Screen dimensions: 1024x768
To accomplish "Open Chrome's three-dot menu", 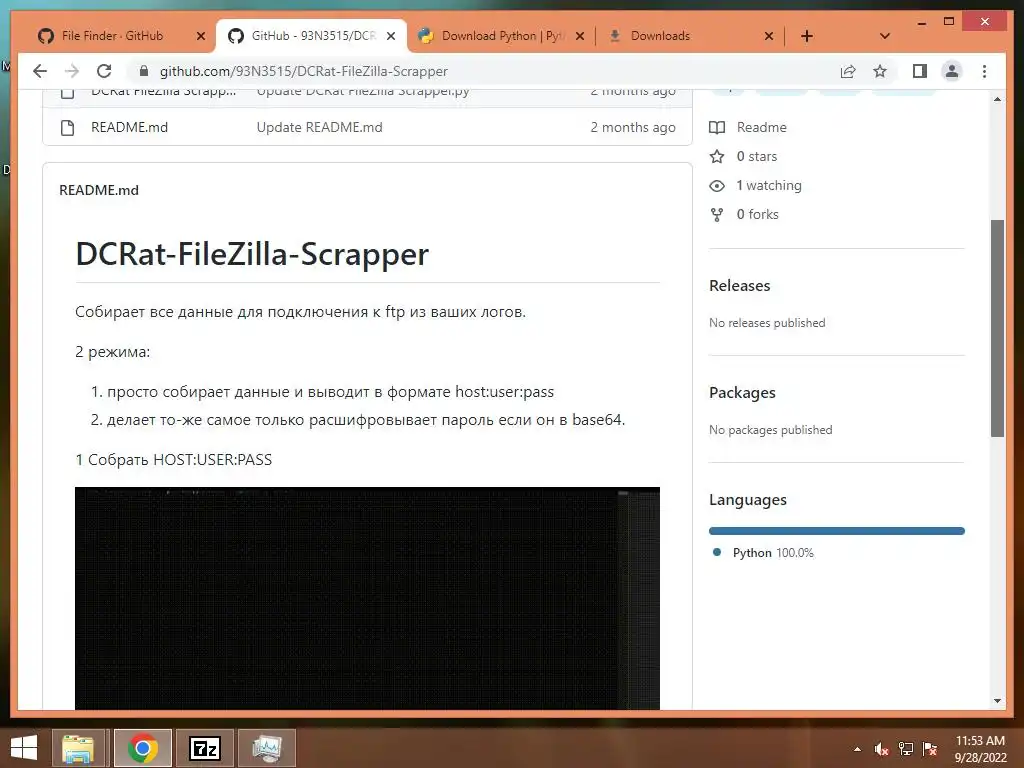I will 984,71.
